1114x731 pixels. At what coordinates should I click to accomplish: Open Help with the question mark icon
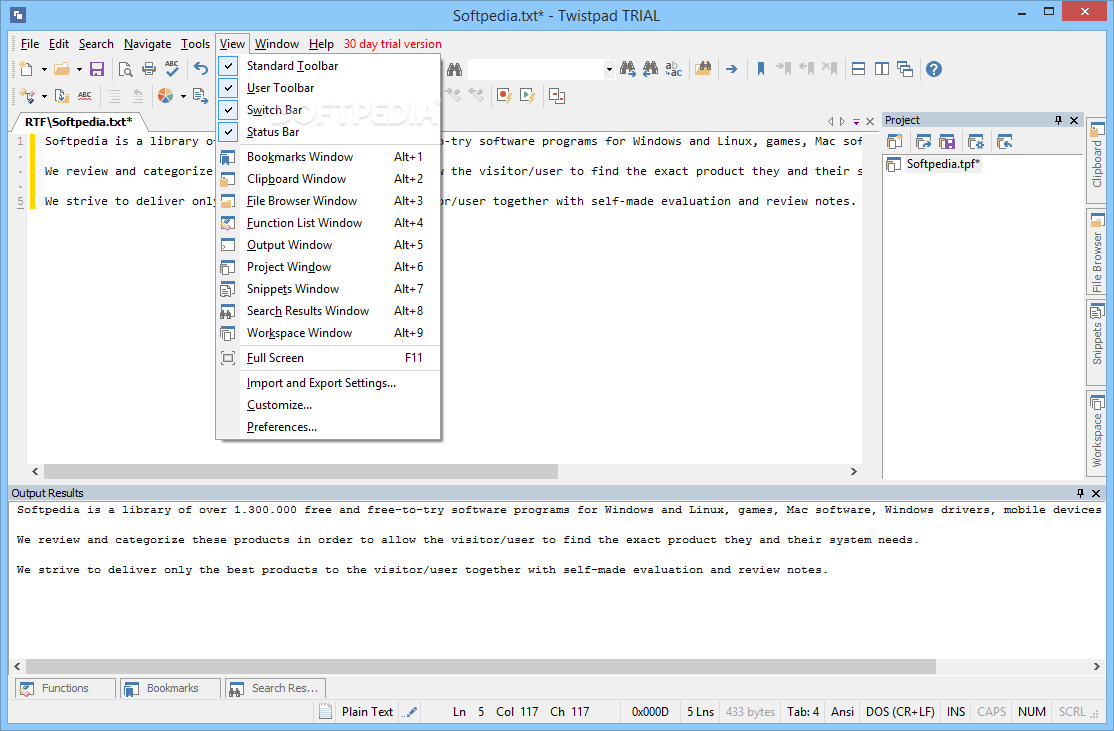934,69
